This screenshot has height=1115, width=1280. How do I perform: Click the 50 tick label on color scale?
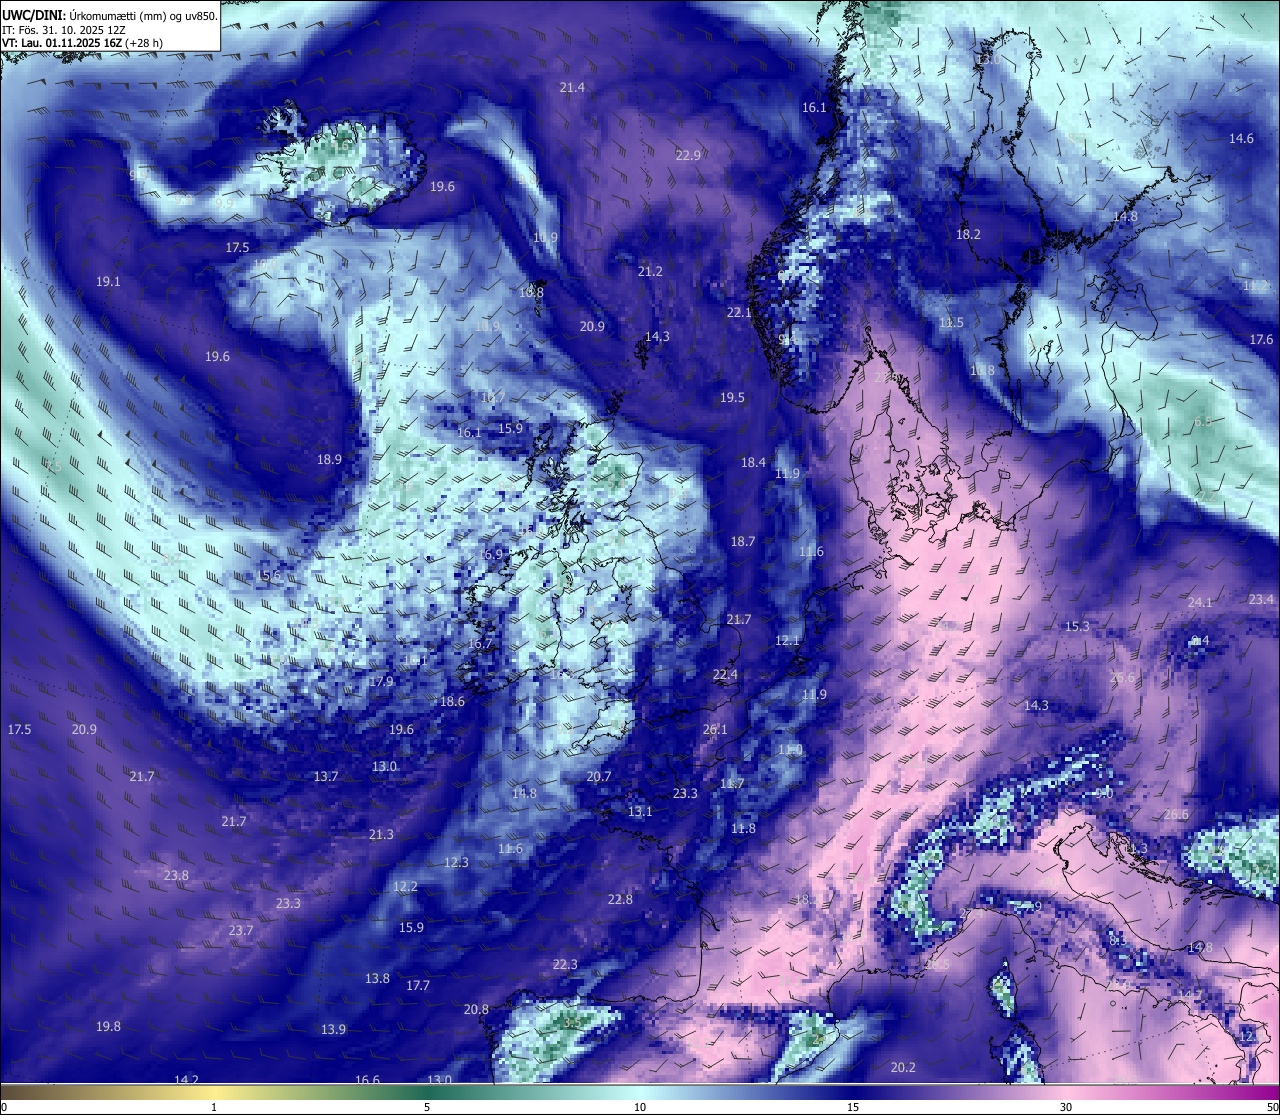[x=1272, y=1107]
